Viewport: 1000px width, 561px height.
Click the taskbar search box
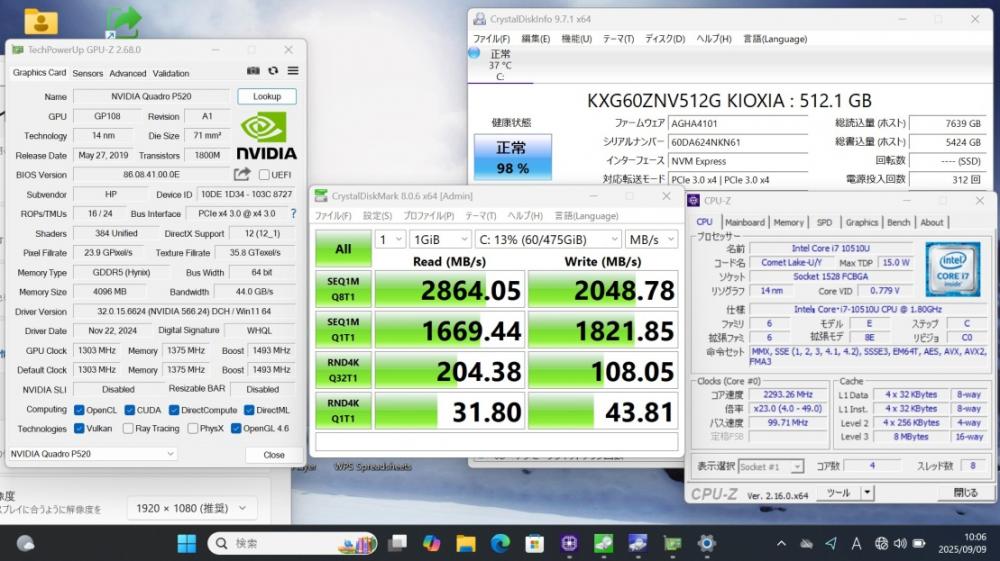tap(293, 543)
